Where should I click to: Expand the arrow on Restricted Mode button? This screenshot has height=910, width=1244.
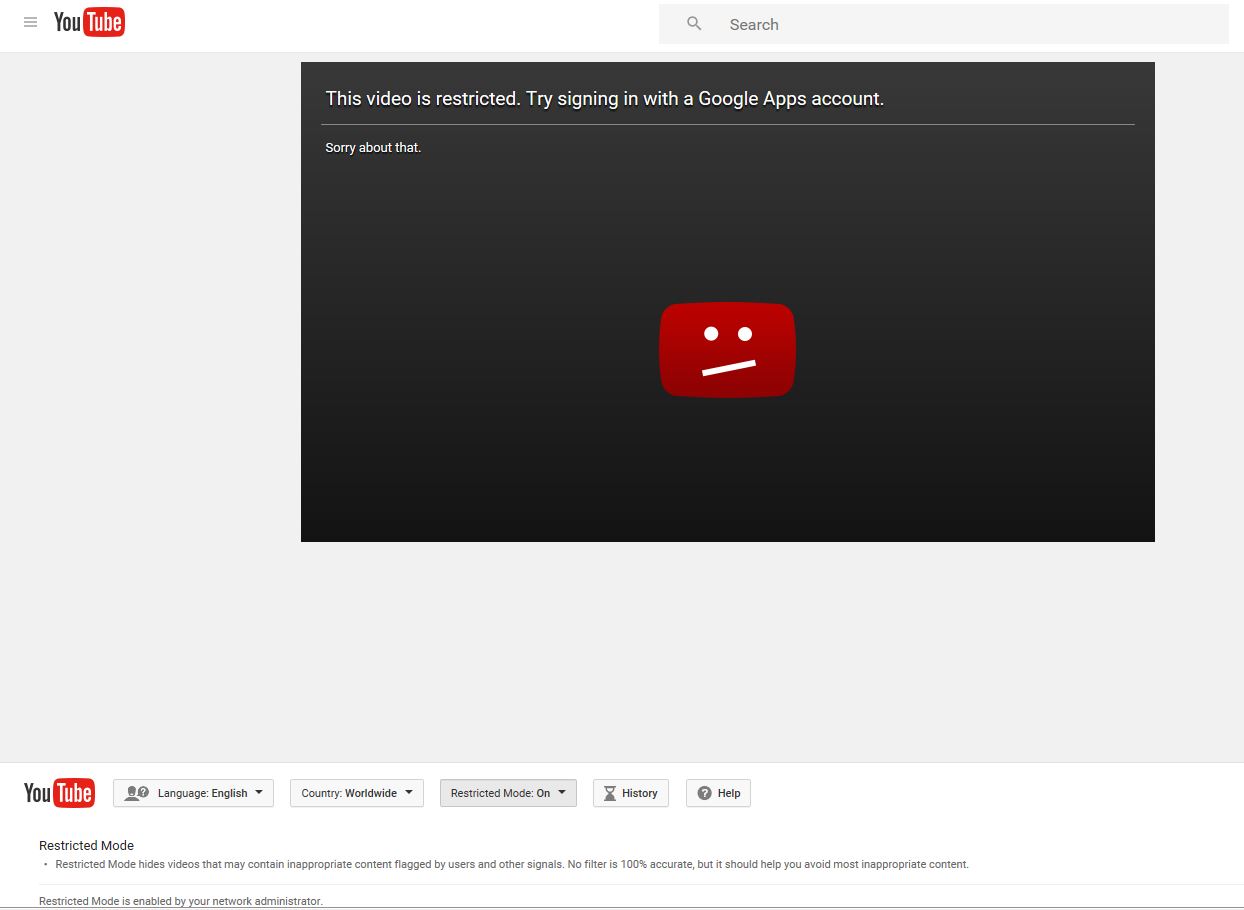(562, 792)
